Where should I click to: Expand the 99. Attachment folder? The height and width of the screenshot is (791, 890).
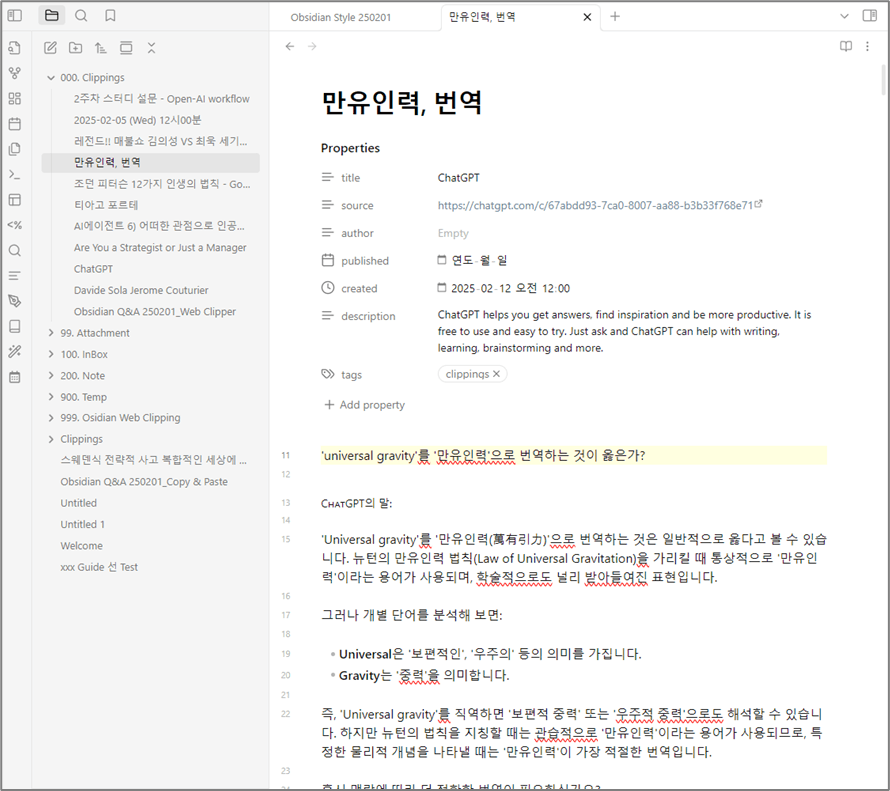pyautogui.click(x=51, y=333)
